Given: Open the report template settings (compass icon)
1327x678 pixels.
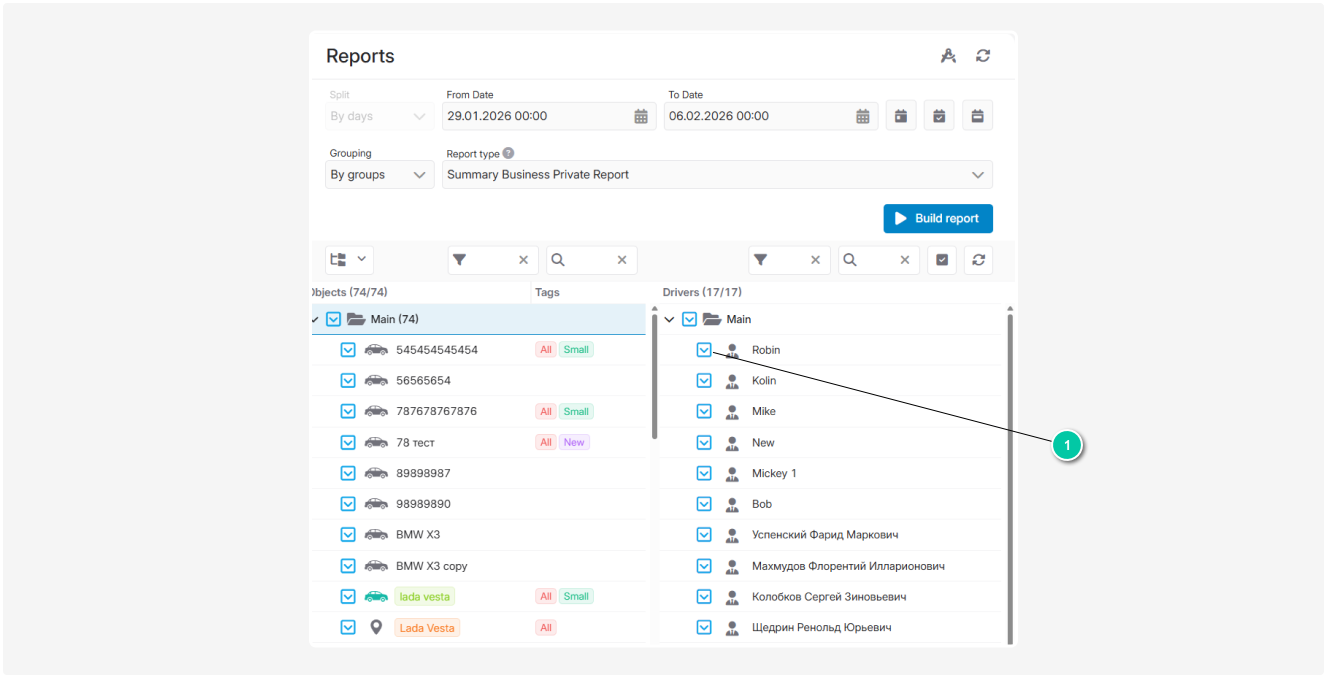Looking at the screenshot, I should tap(947, 56).
